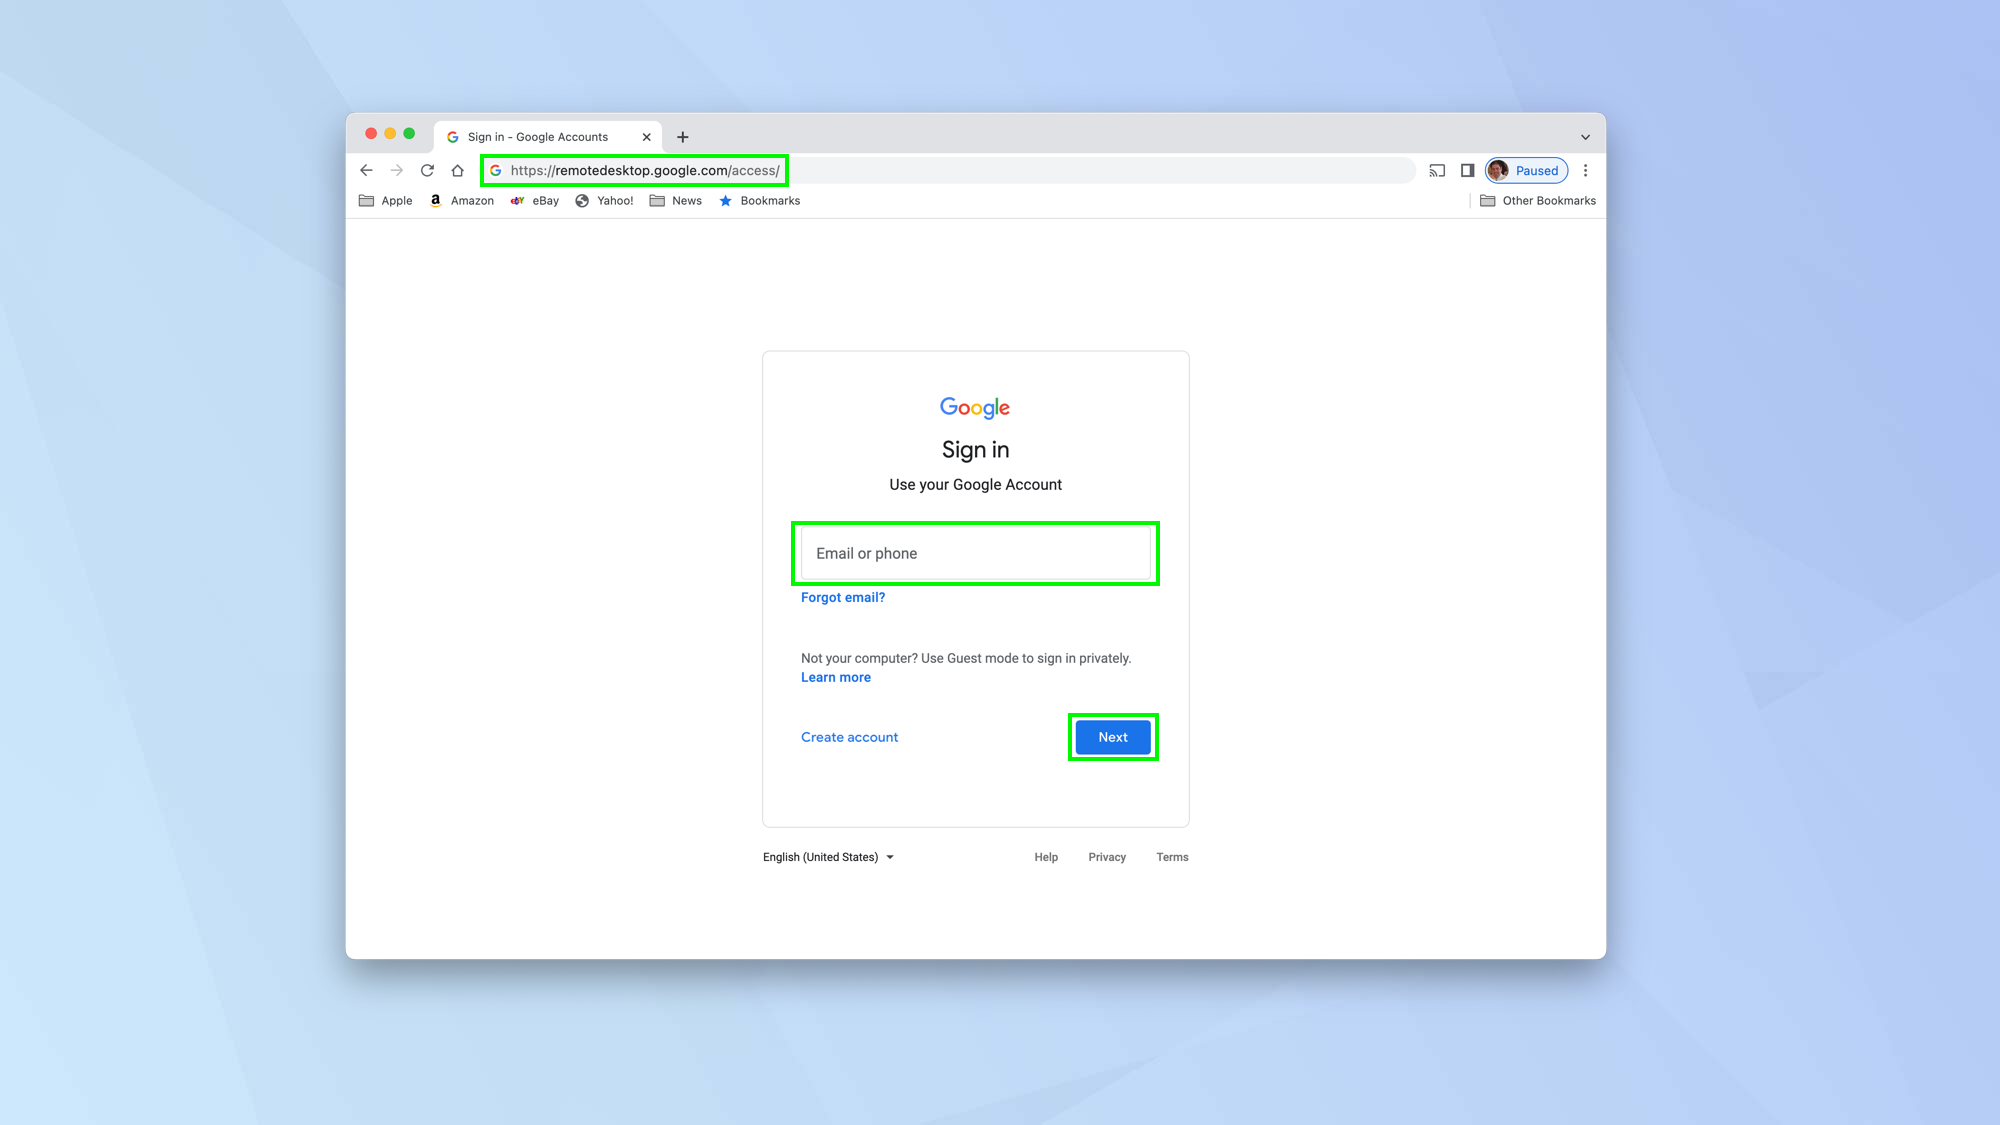Click the browser tab overview icon

pos(1585,136)
